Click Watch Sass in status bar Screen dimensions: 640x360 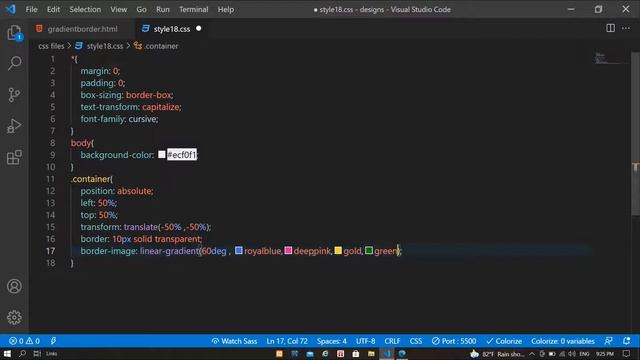(x=234, y=341)
